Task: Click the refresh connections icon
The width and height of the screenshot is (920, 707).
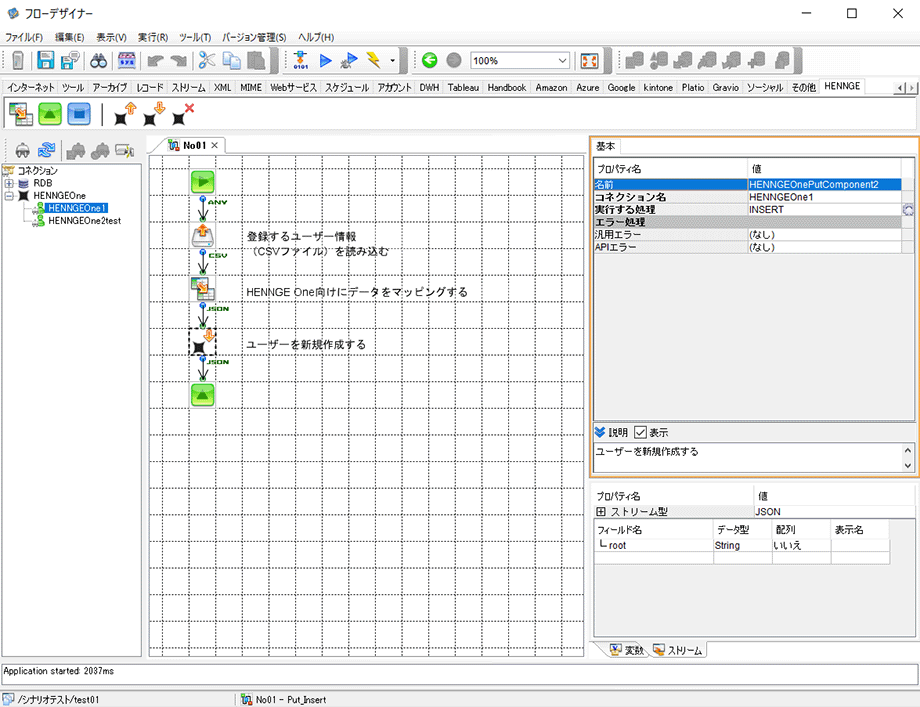Action: pyautogui.click(x=46, y=150)
